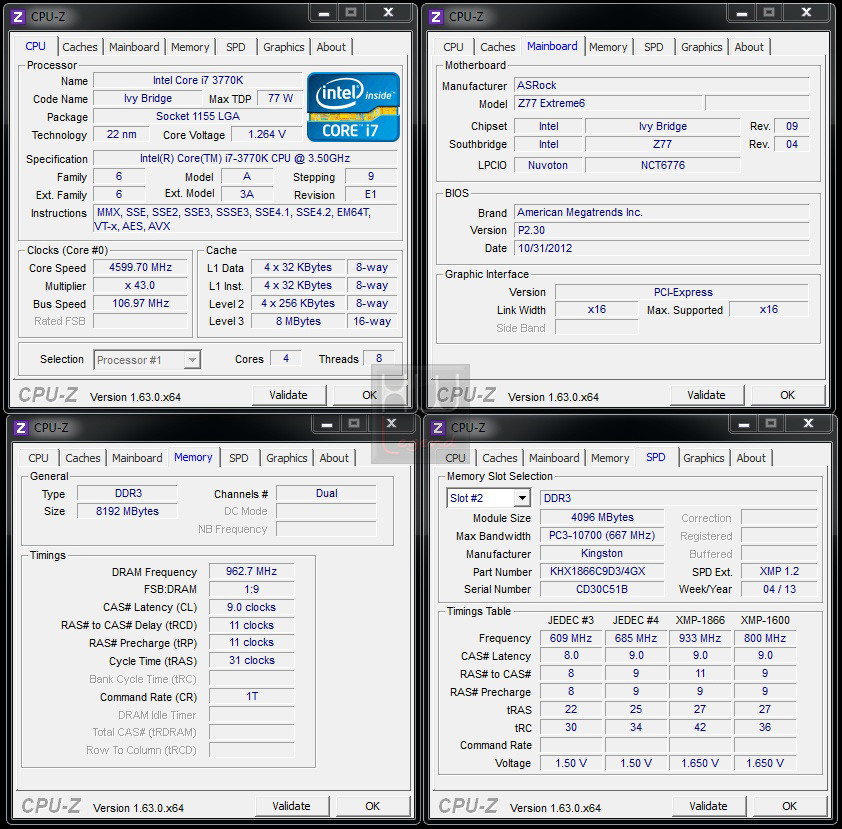Viewport: 842px width, 829px height.
Task: Click the Core Speed value 4599.70 MHz
Action: [140, 267]
